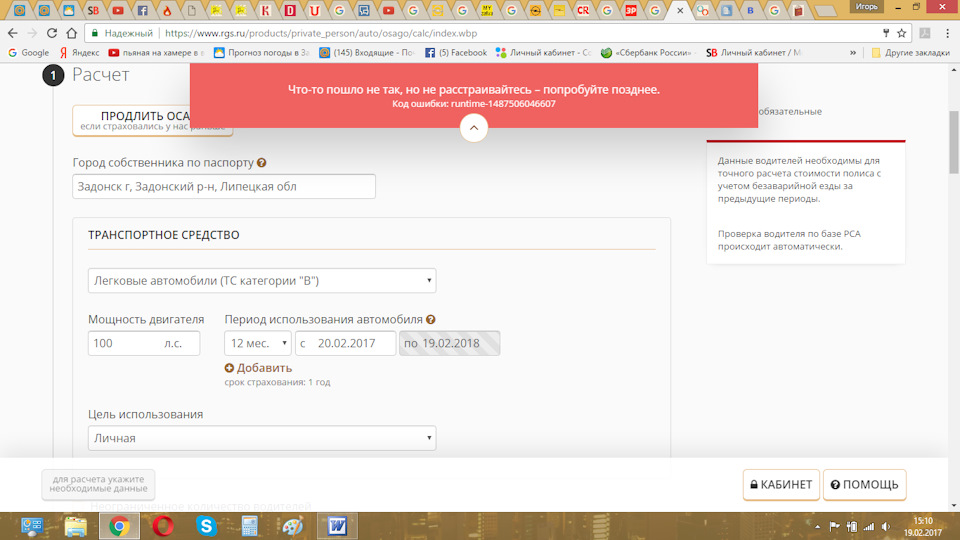Click the plus Добавить period link
The image size is (960, 540).
pyautogui.click(x=259, y=368)
